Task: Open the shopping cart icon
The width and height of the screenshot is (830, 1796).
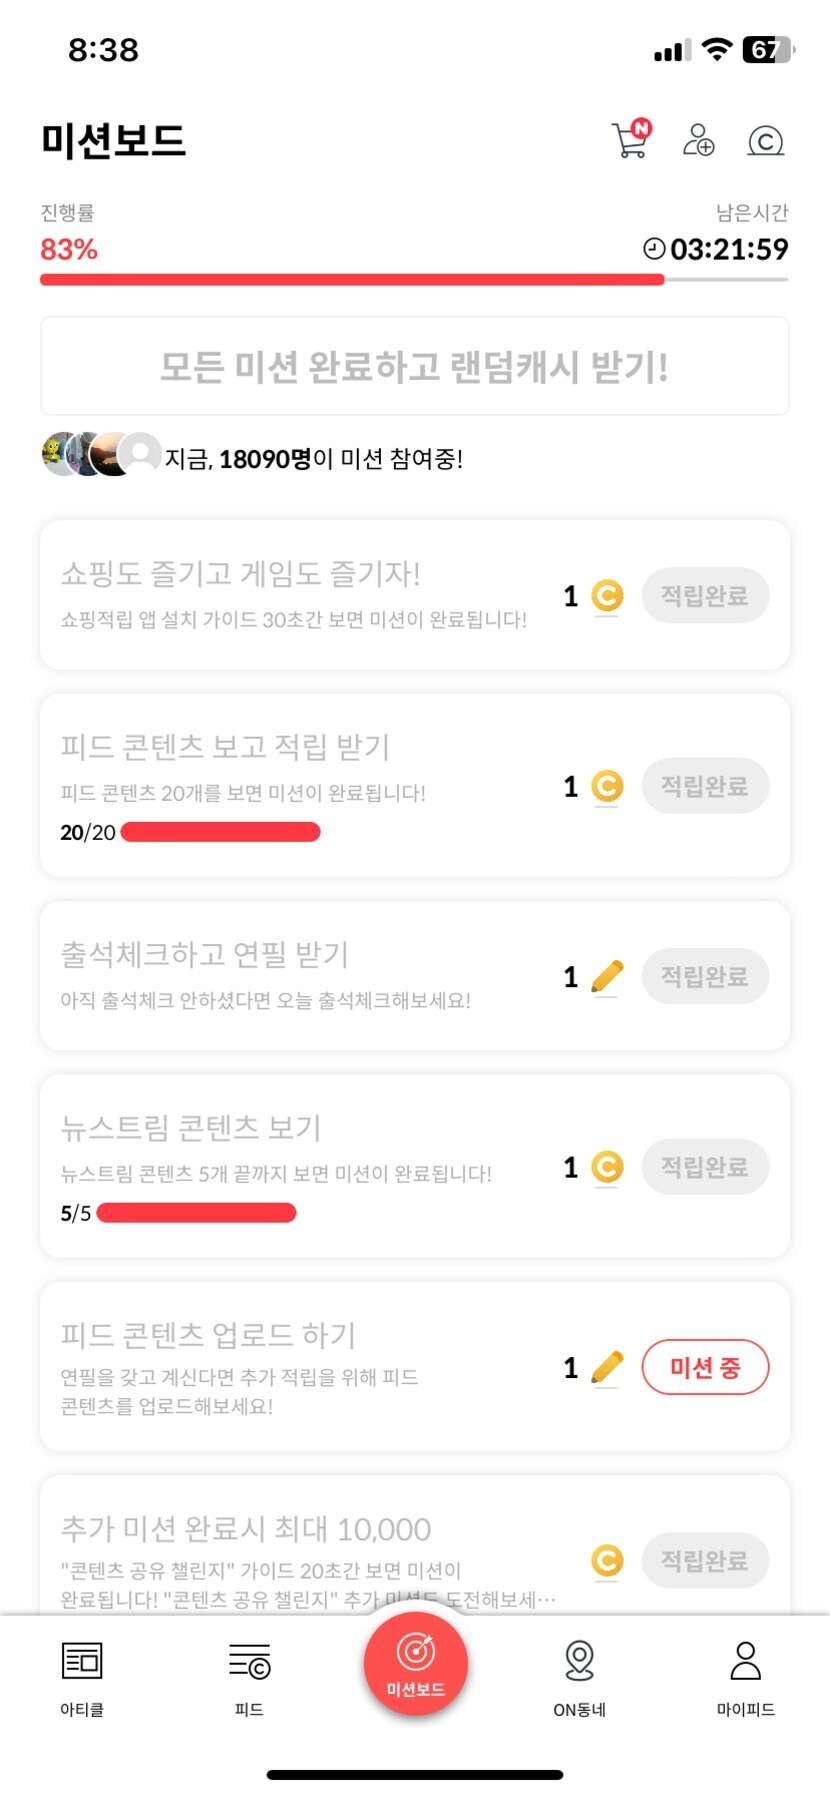Action: (x=630, y=140)
